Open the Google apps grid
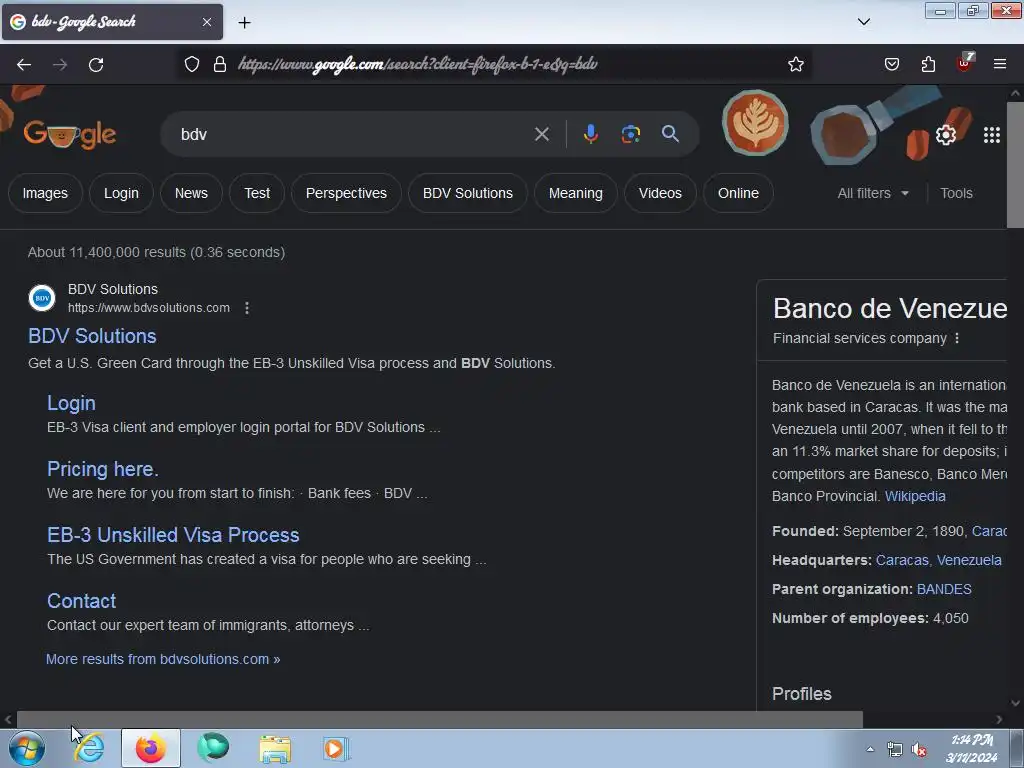Viewport: 1024px width, 768px height. tap(991, 135)
